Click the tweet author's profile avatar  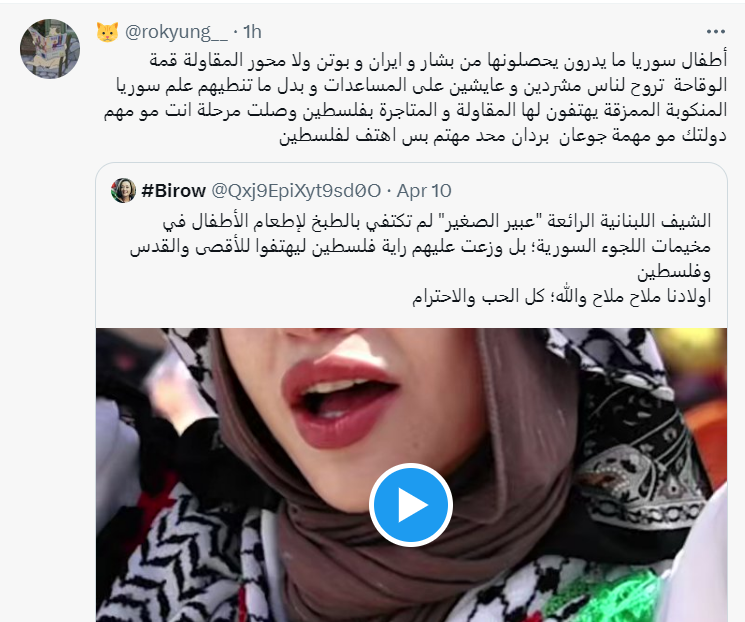click(50, 48)
